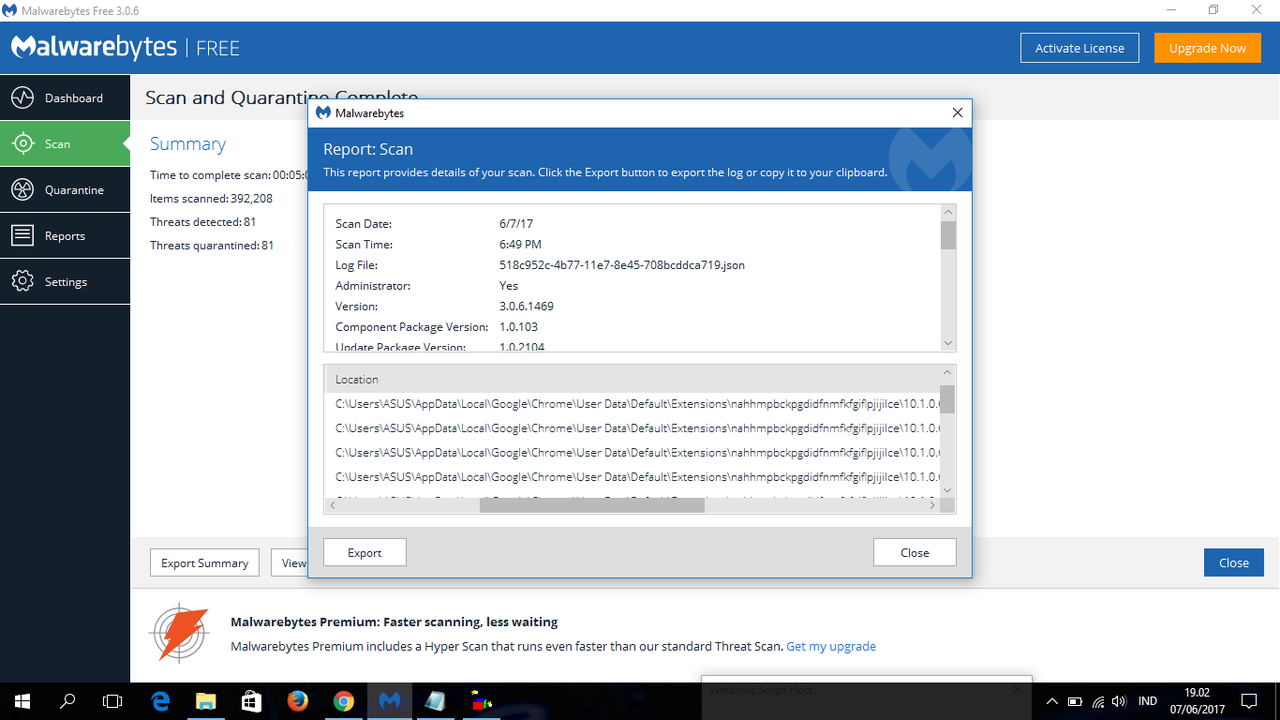Click the Scan Date value 6/7/17
1280x720 pixels.
(x=517, y=224)
